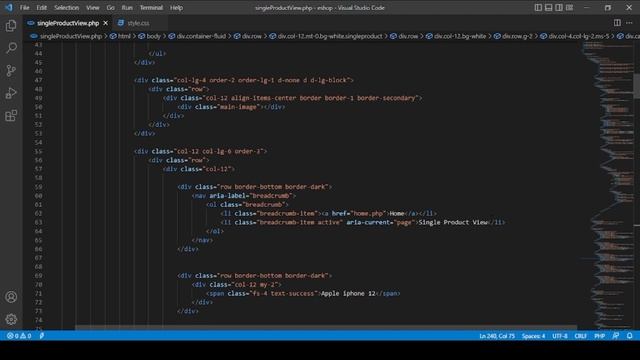This screenshot has height=360, width=640.
Task: Open the Help menu
Action: click(x=176, y=8)
